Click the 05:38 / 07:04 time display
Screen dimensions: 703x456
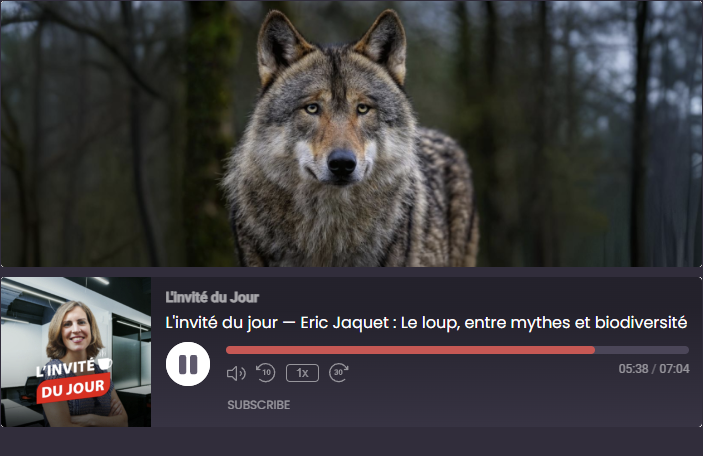point(654,369)
